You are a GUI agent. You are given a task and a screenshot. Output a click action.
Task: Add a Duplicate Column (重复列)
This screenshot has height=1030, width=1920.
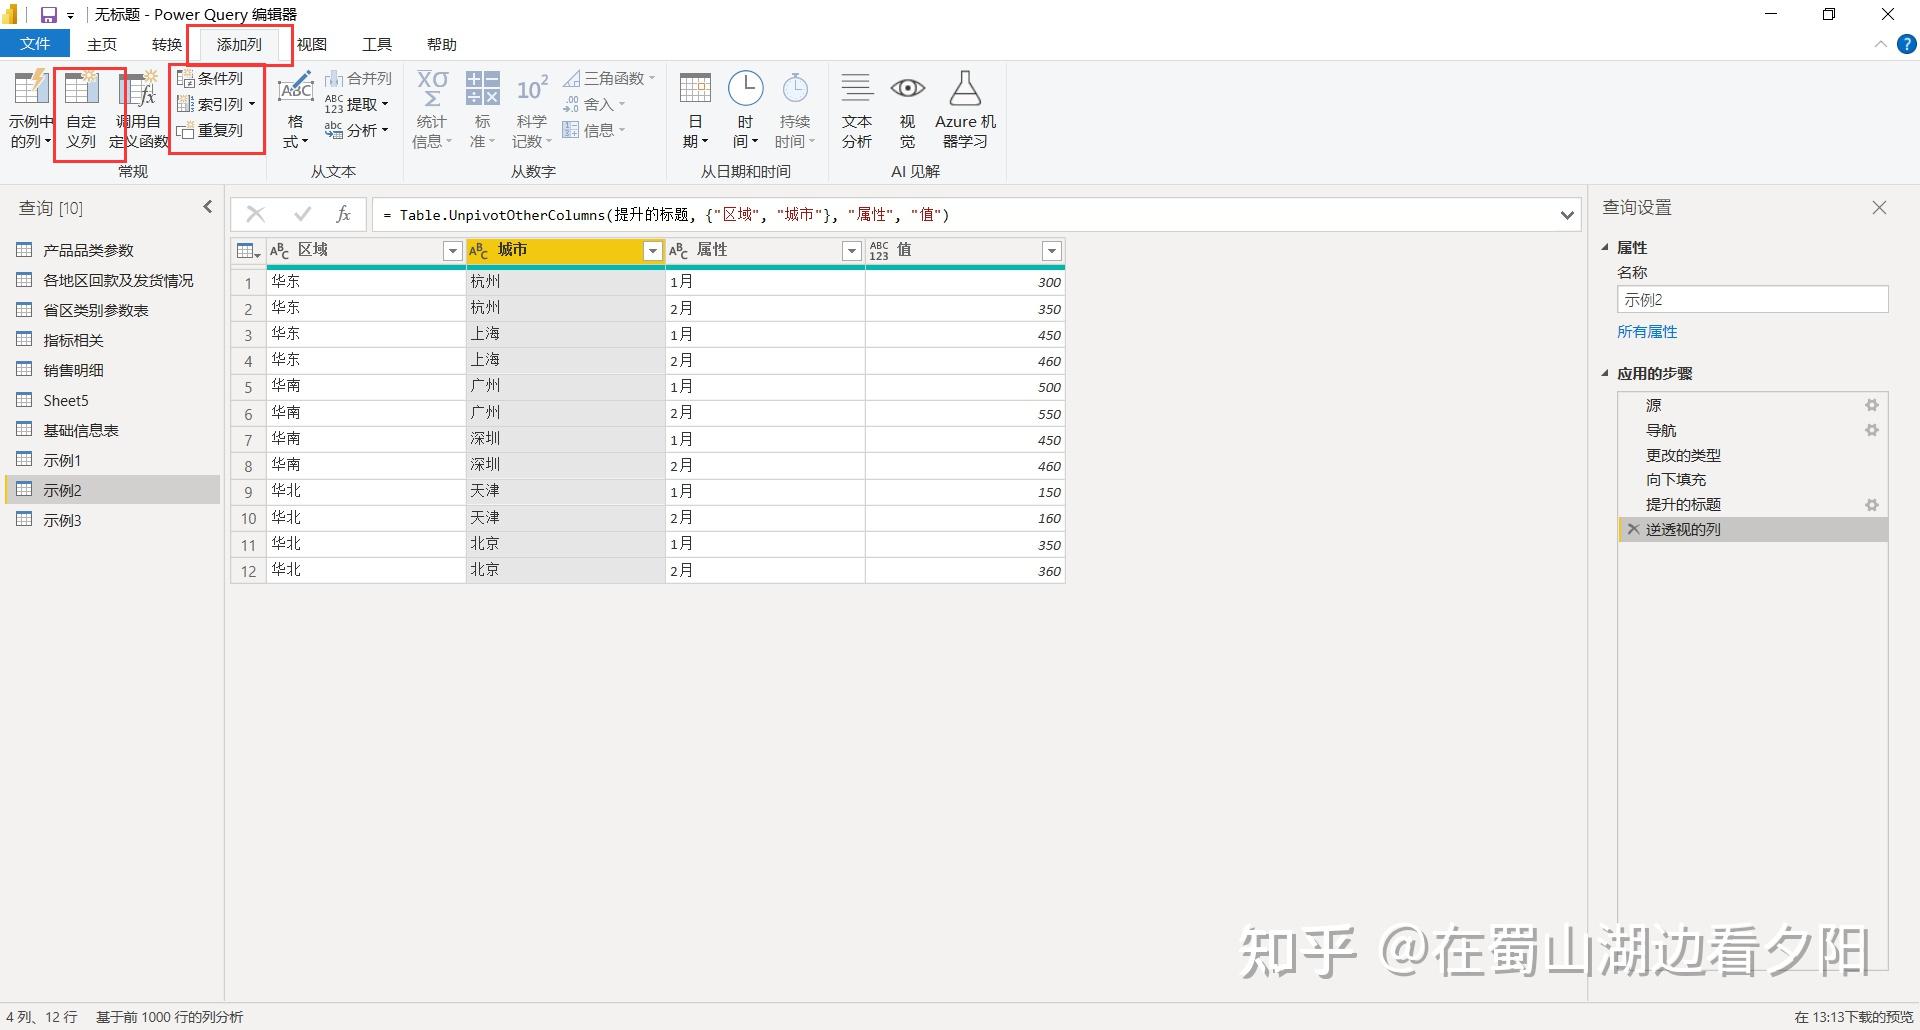[x=211, y=130]
